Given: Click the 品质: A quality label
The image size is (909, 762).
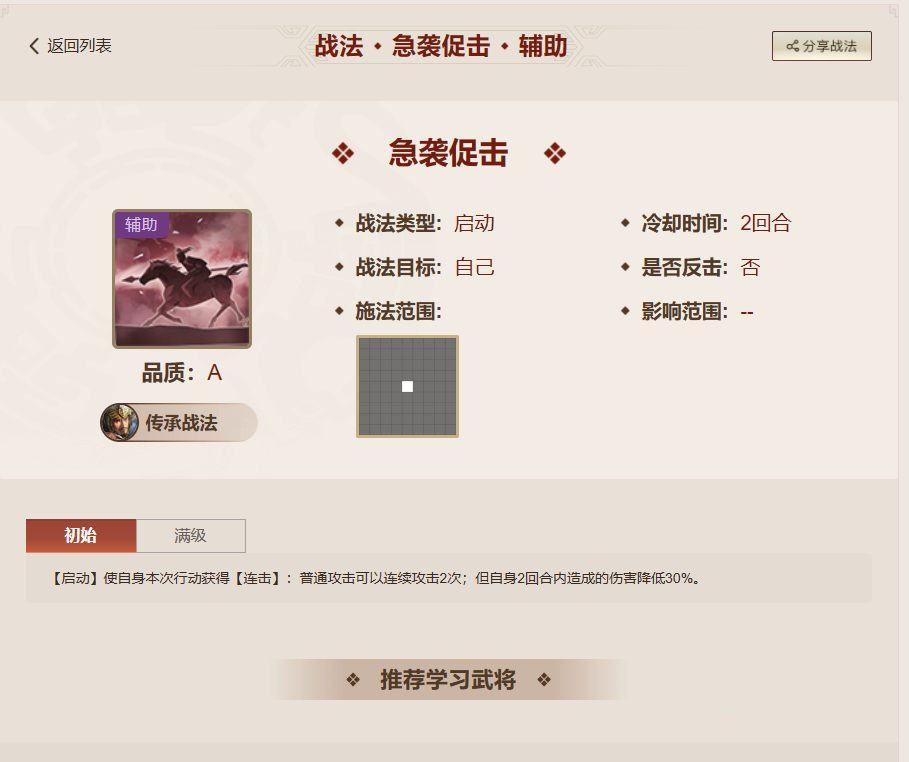Looking at the screenshot, I should pos(182,373).
